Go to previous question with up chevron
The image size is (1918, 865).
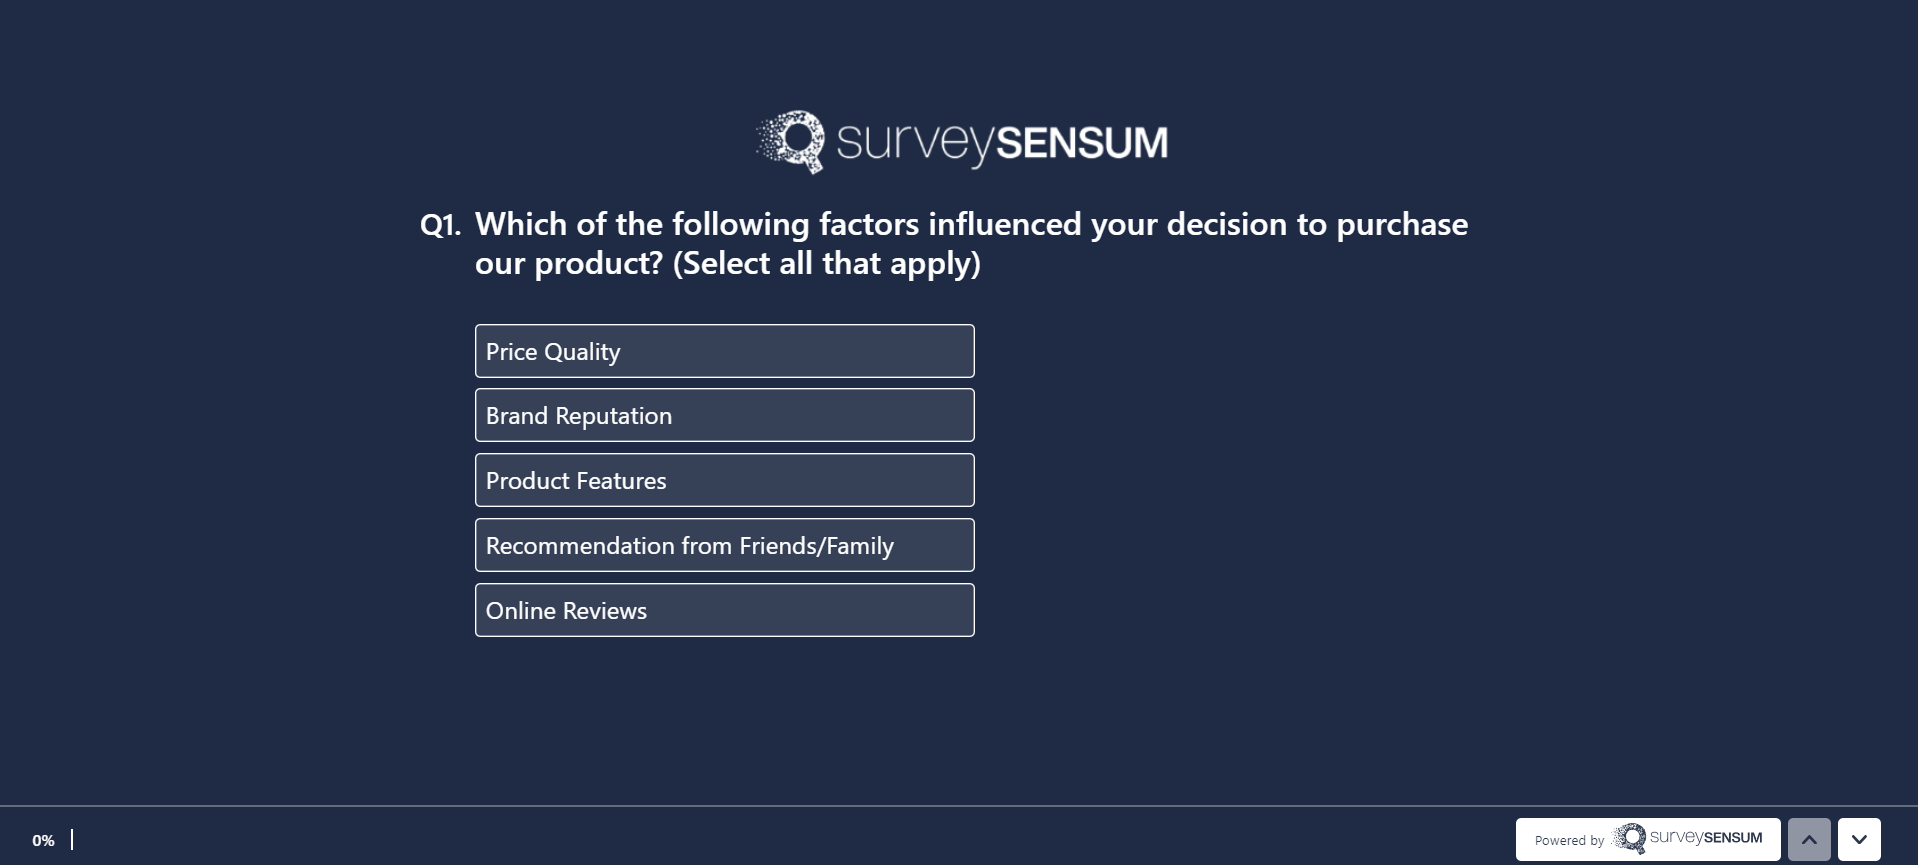point(1809,839)
